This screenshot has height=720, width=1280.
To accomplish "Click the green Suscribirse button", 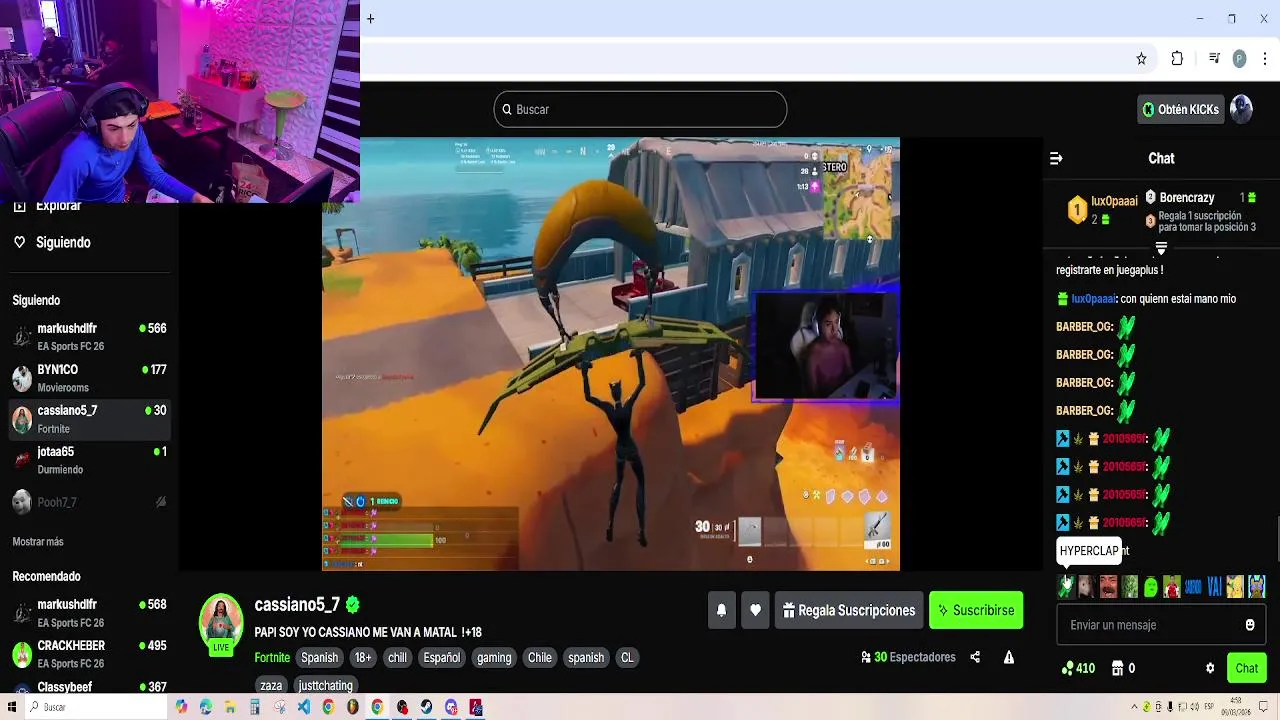I will pyautogui.click(x=976, y=610).
